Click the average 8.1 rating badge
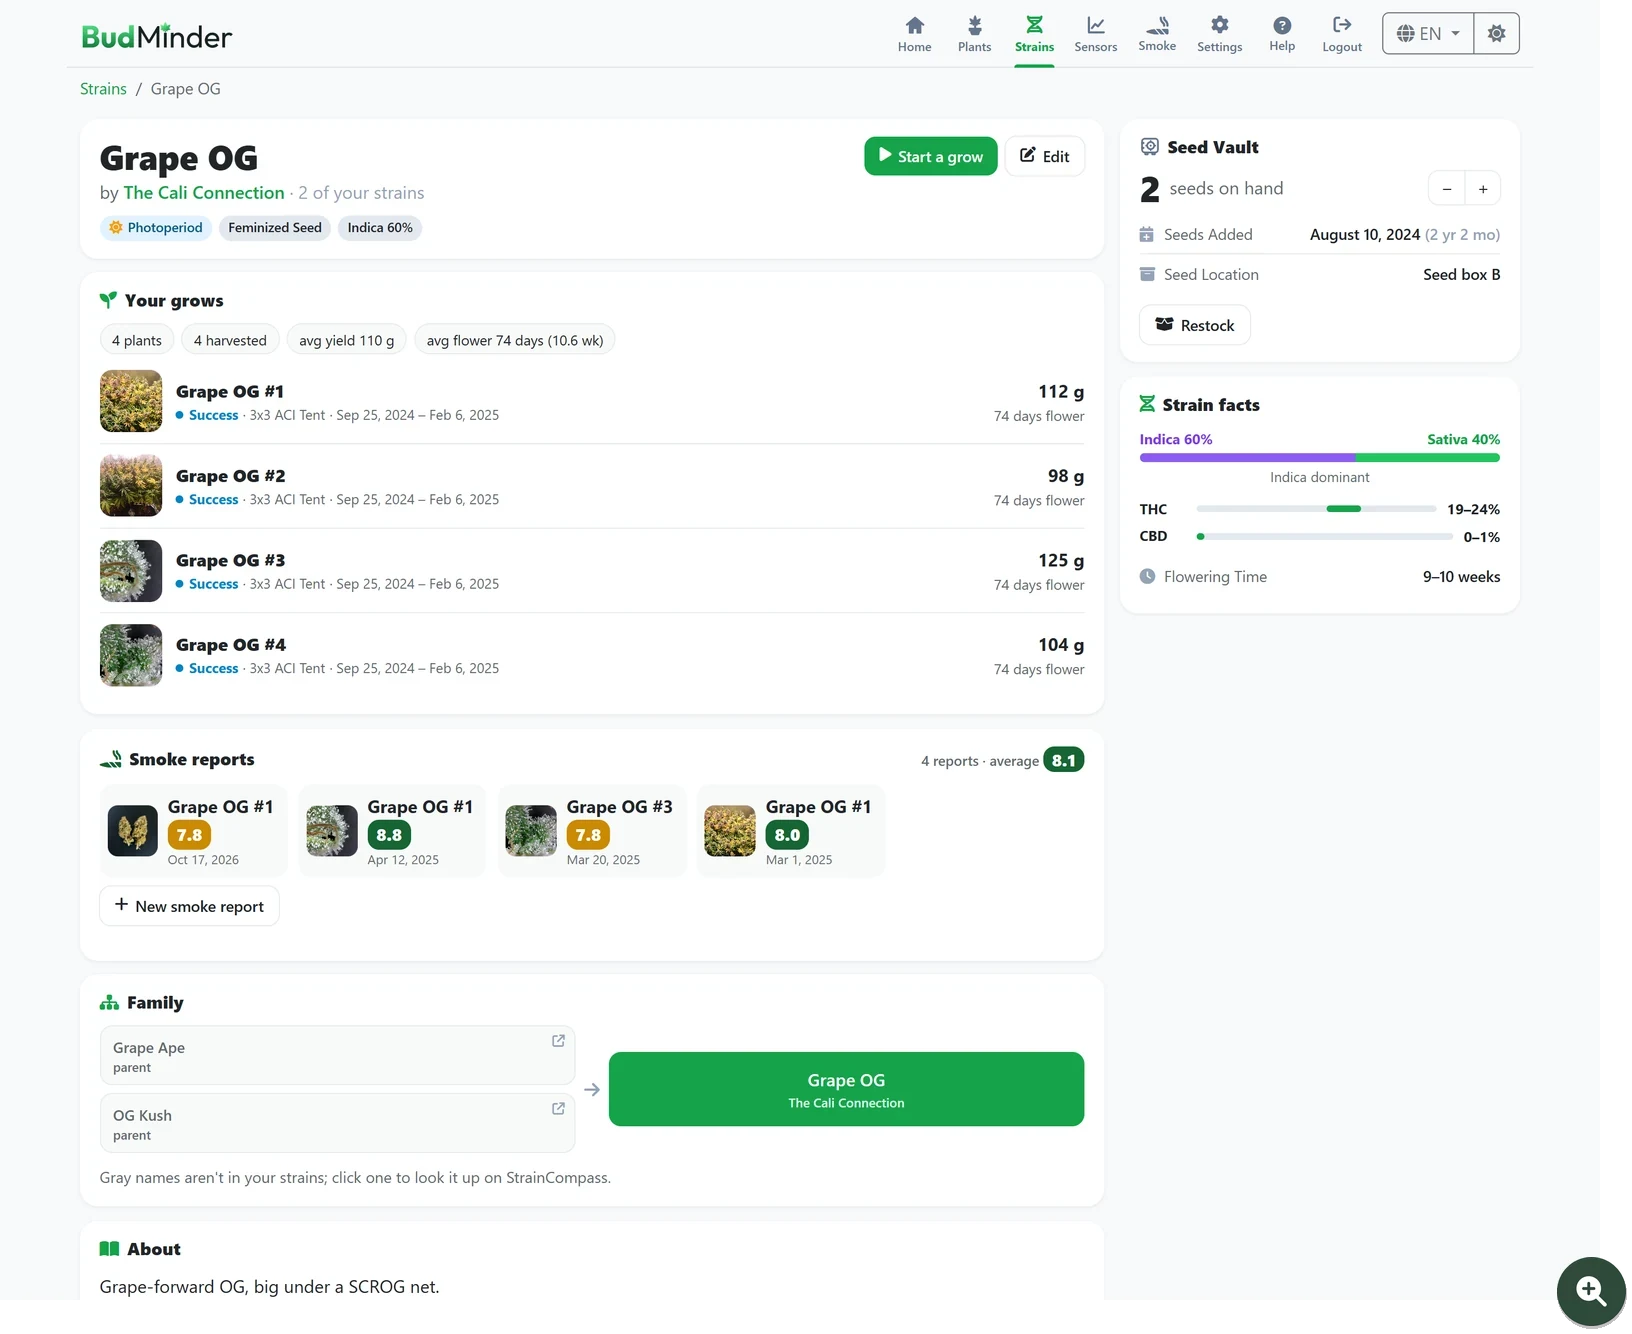Viewport: 1632px width, 1334px height. (1063, 760)
